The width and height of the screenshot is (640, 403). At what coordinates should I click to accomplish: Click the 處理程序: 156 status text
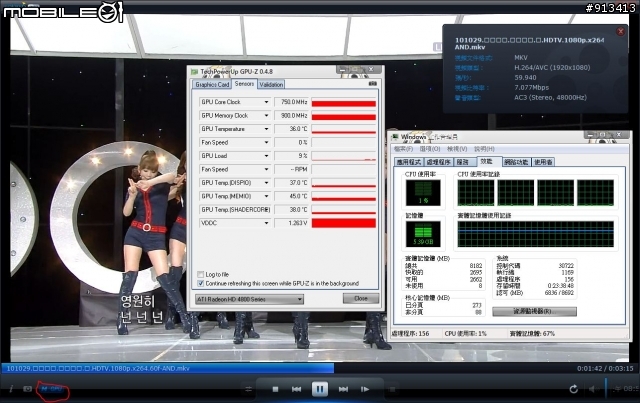410,334
